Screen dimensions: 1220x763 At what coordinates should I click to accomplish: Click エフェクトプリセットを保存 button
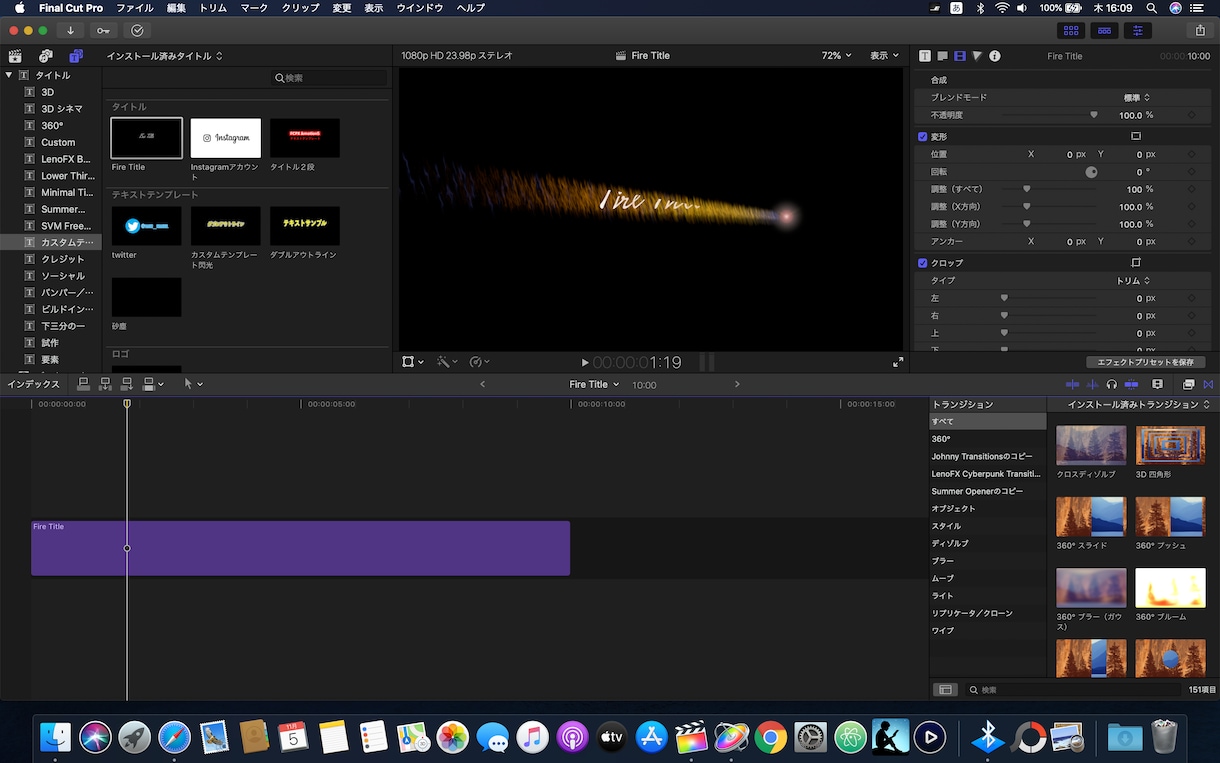(1146, 362)
